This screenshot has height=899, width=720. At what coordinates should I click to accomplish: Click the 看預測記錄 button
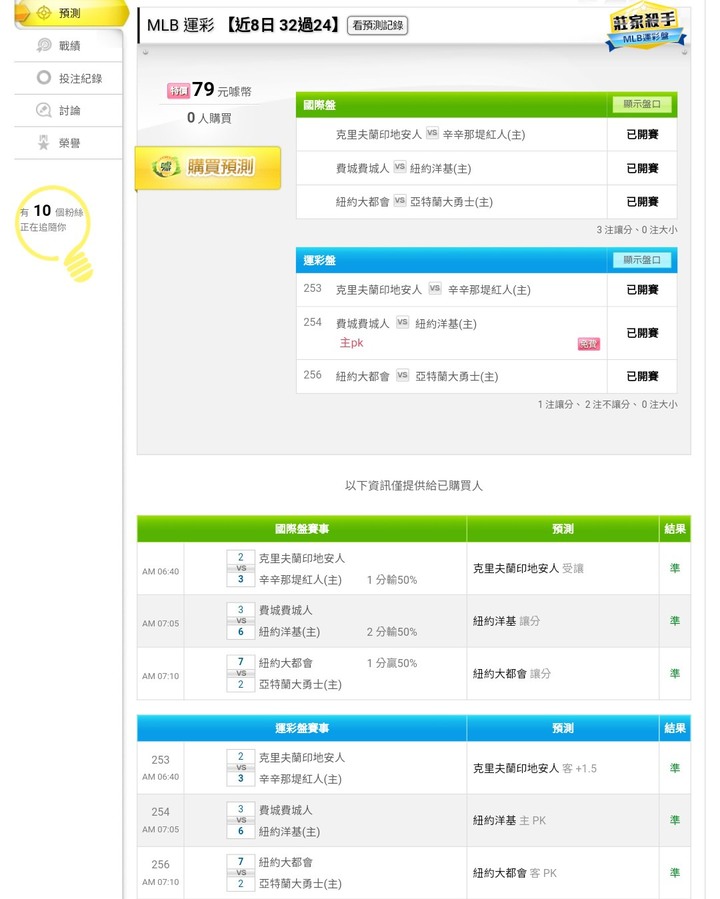[x=377, y=25]
